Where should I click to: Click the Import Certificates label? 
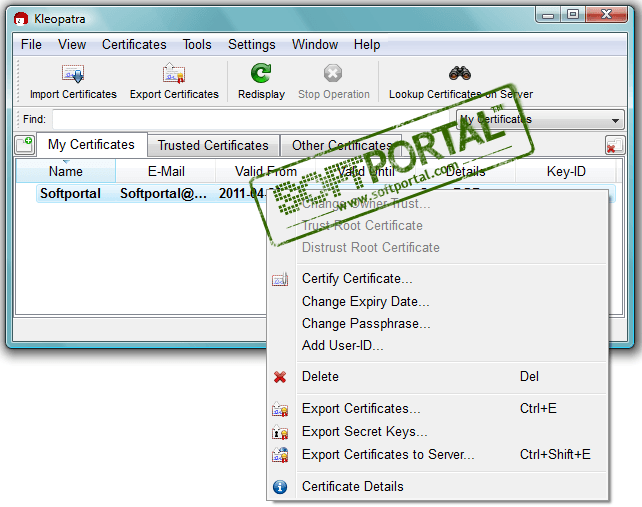73,94
